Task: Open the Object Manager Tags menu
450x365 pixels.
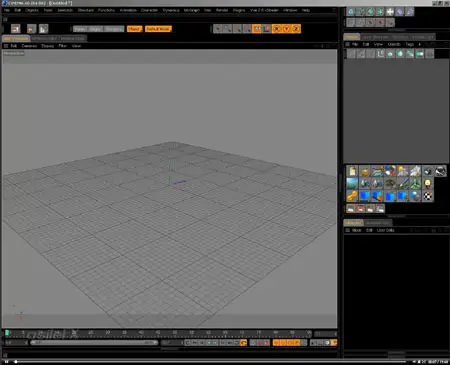Action: 410,44
